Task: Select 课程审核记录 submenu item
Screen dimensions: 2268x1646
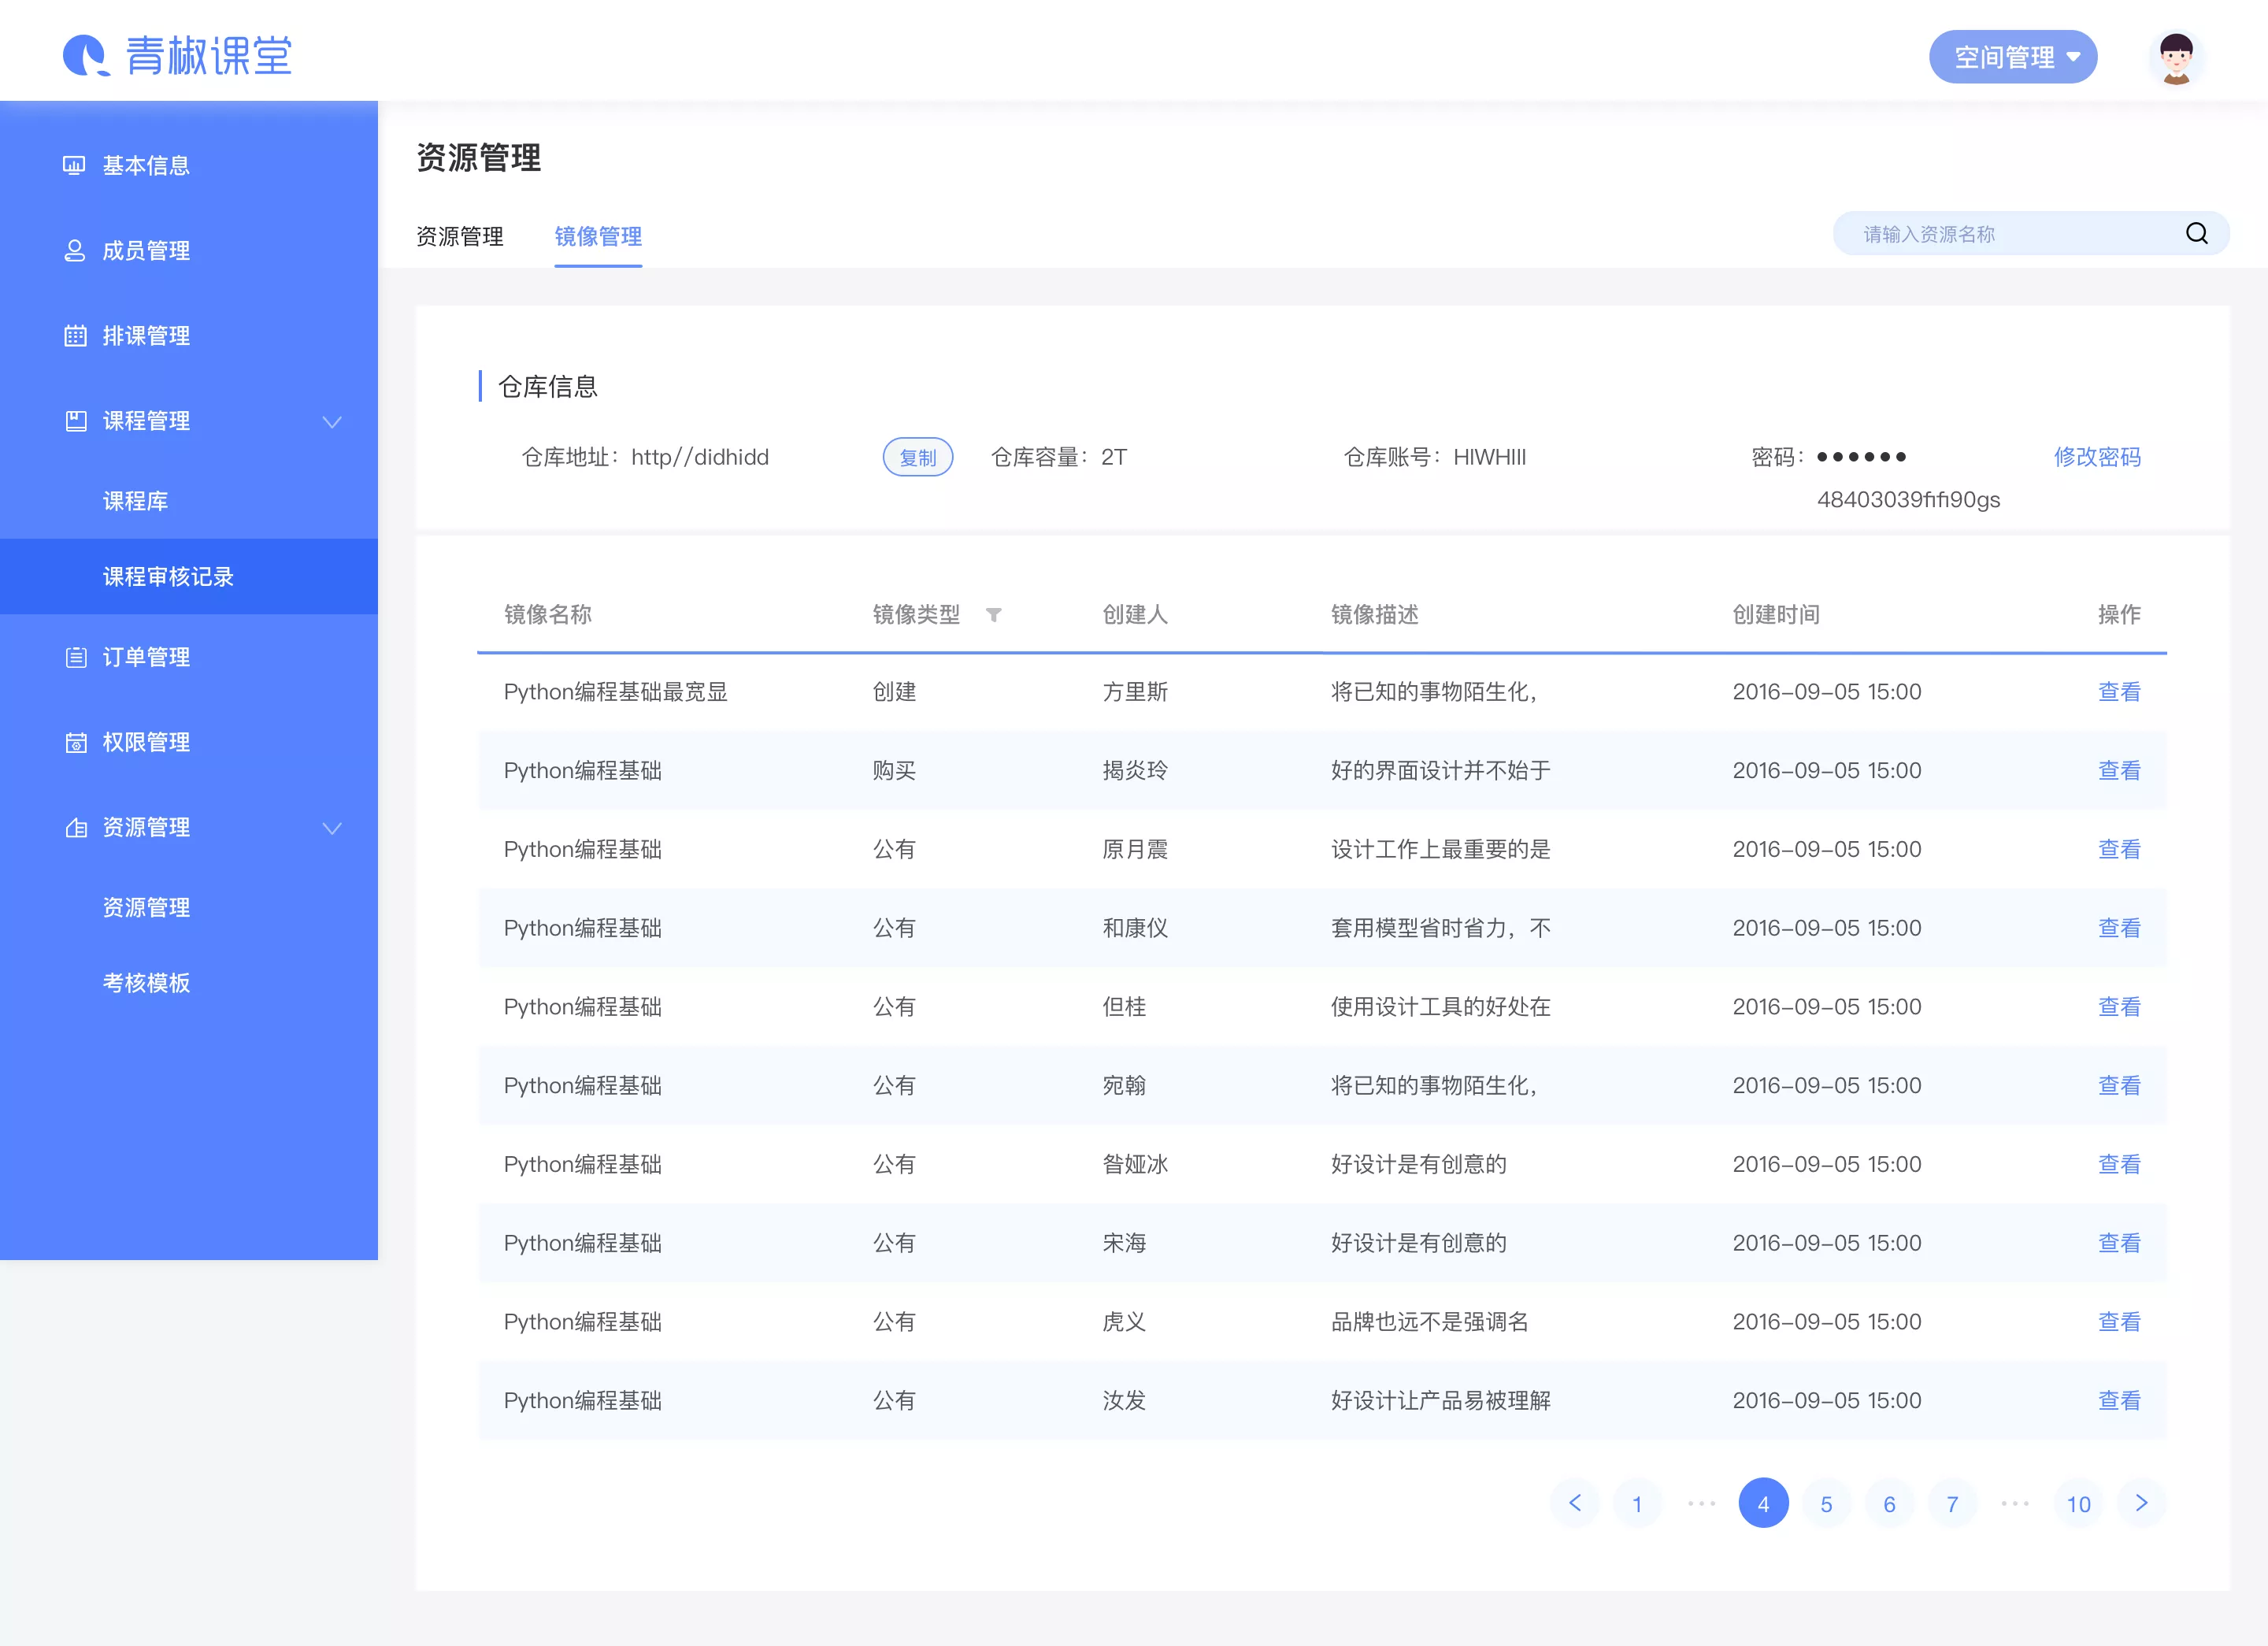Action: point(189,577)
